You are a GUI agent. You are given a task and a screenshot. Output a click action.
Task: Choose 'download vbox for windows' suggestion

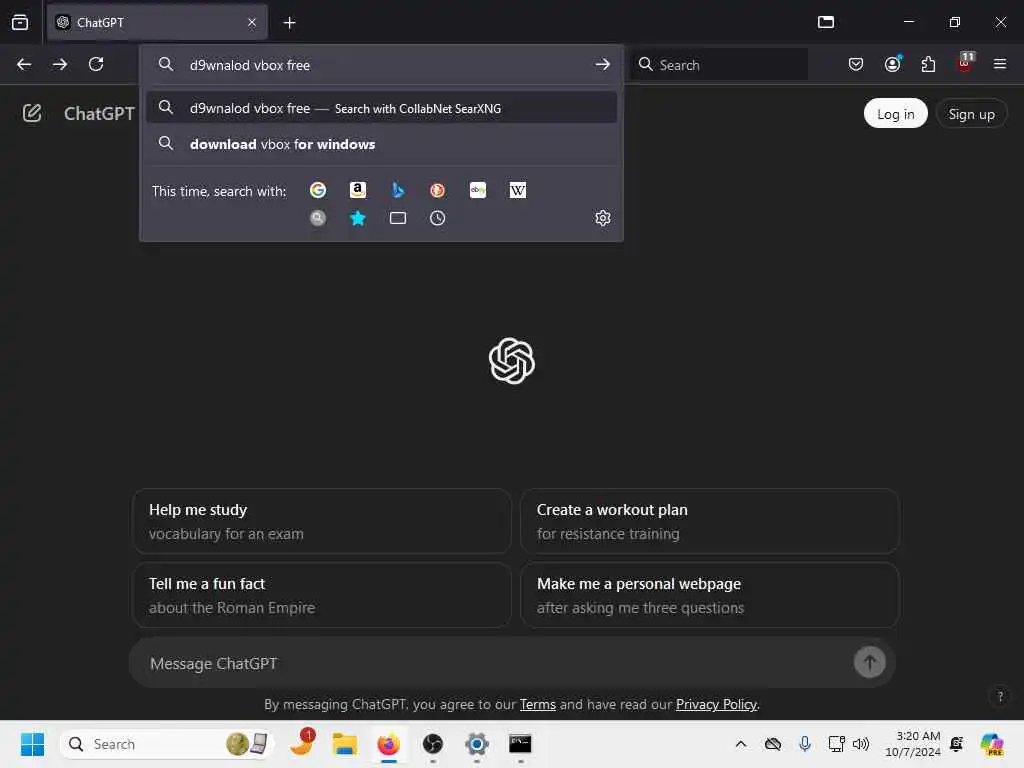381,144
